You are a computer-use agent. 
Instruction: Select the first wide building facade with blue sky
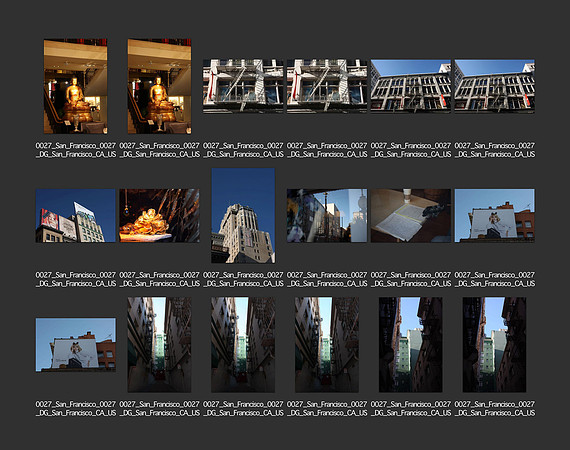tap(411, 87)
